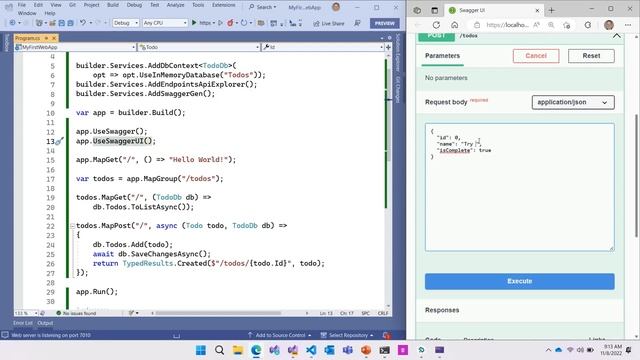Viewport: 640px width, 360px height.
Task: Click the Windows Start button on taskbar
Action: 200,350
